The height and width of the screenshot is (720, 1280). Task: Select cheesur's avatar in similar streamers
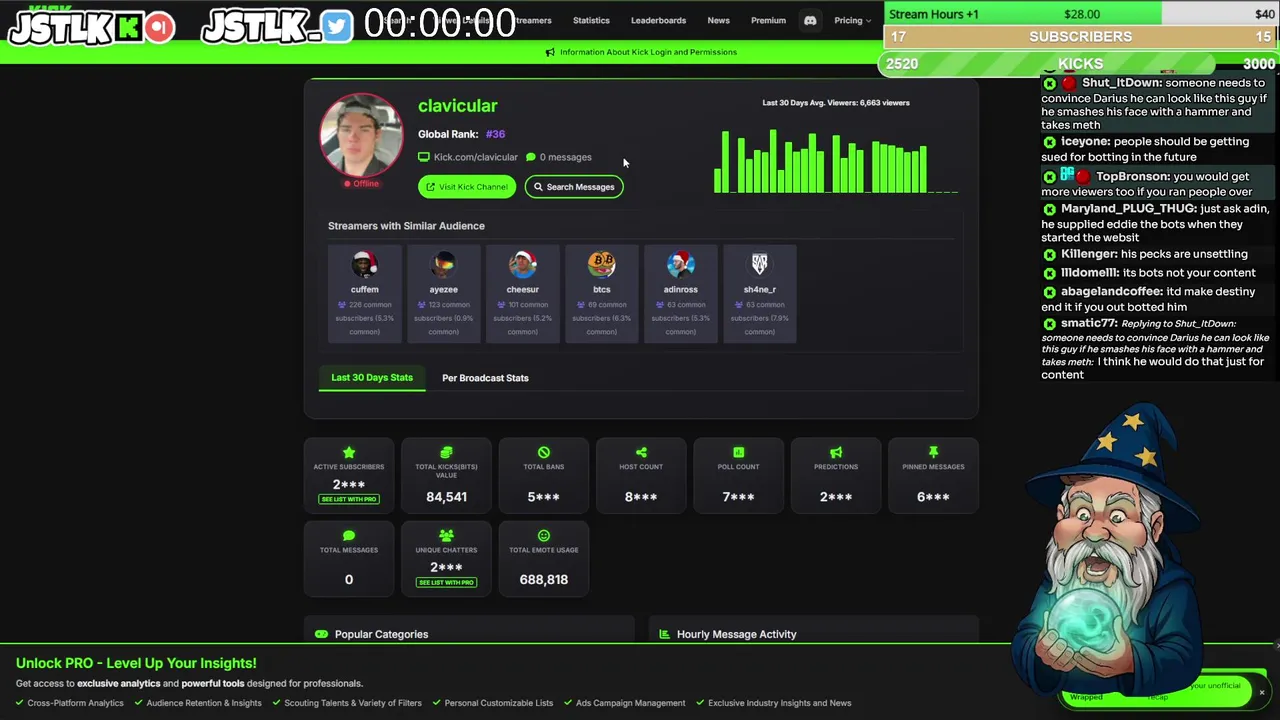[x=522, y=264]
